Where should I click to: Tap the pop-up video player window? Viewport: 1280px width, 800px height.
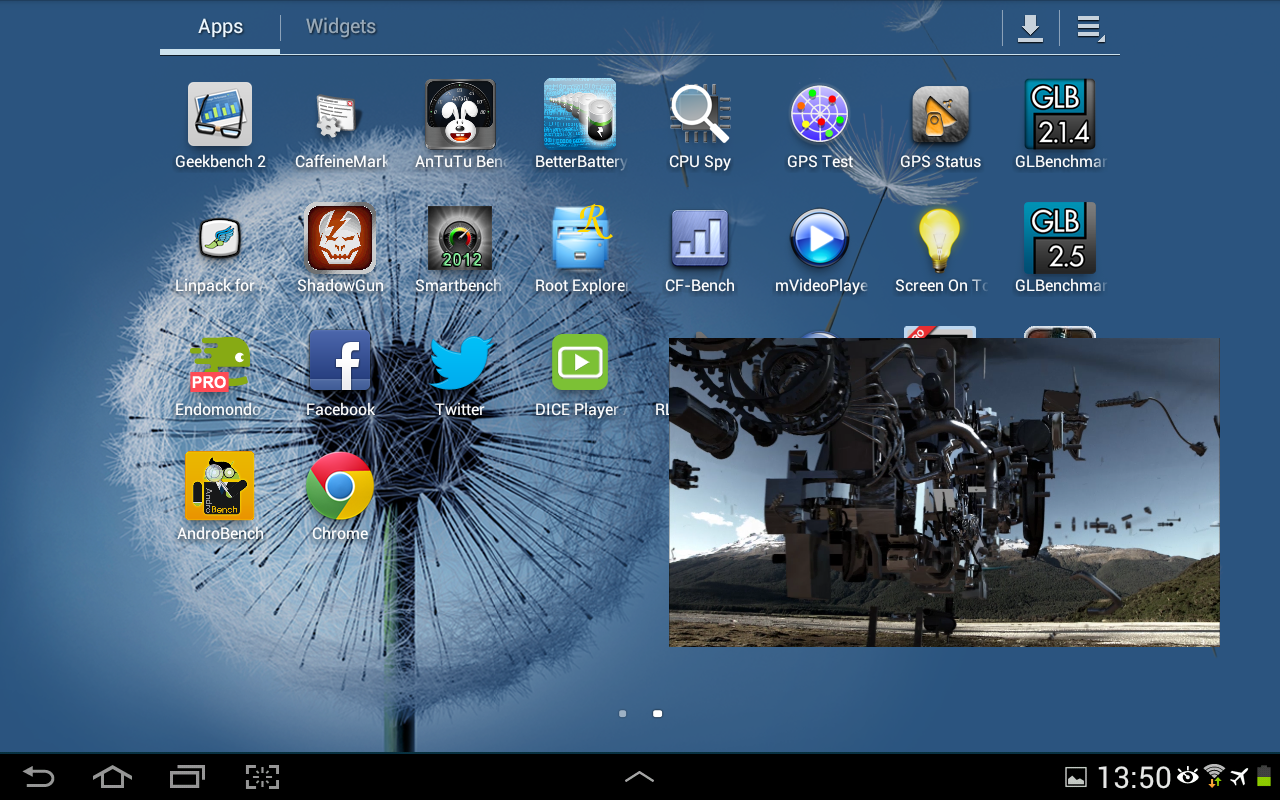point(944,492)
